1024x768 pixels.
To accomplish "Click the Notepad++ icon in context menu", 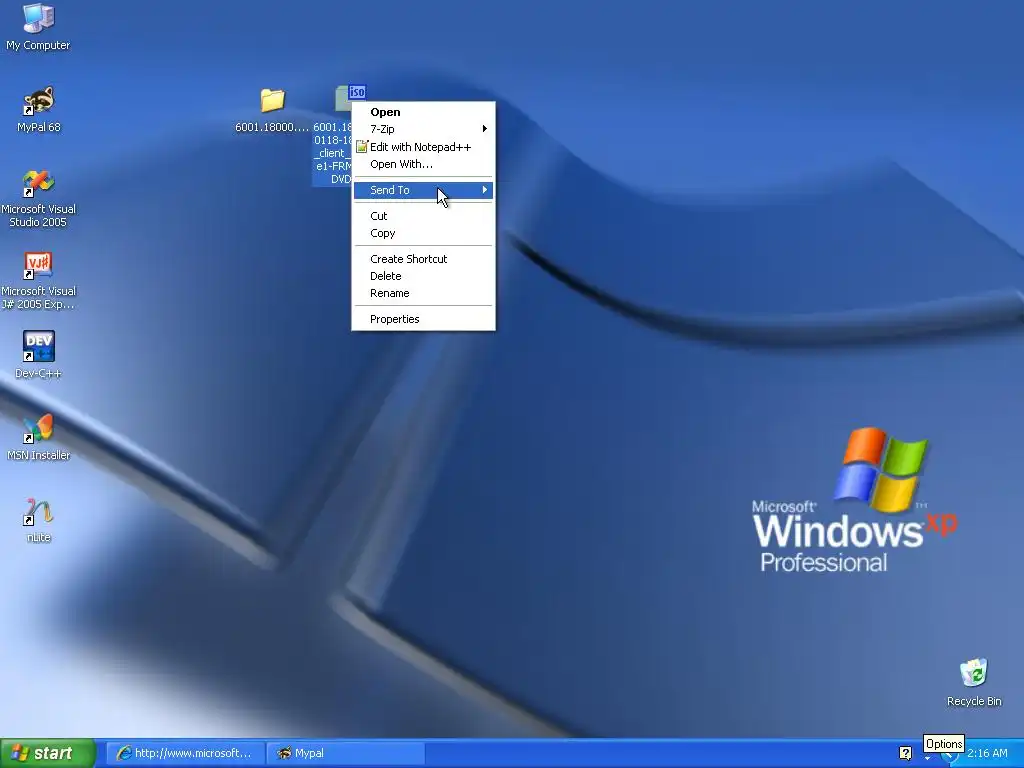I will tap(361, 147).
